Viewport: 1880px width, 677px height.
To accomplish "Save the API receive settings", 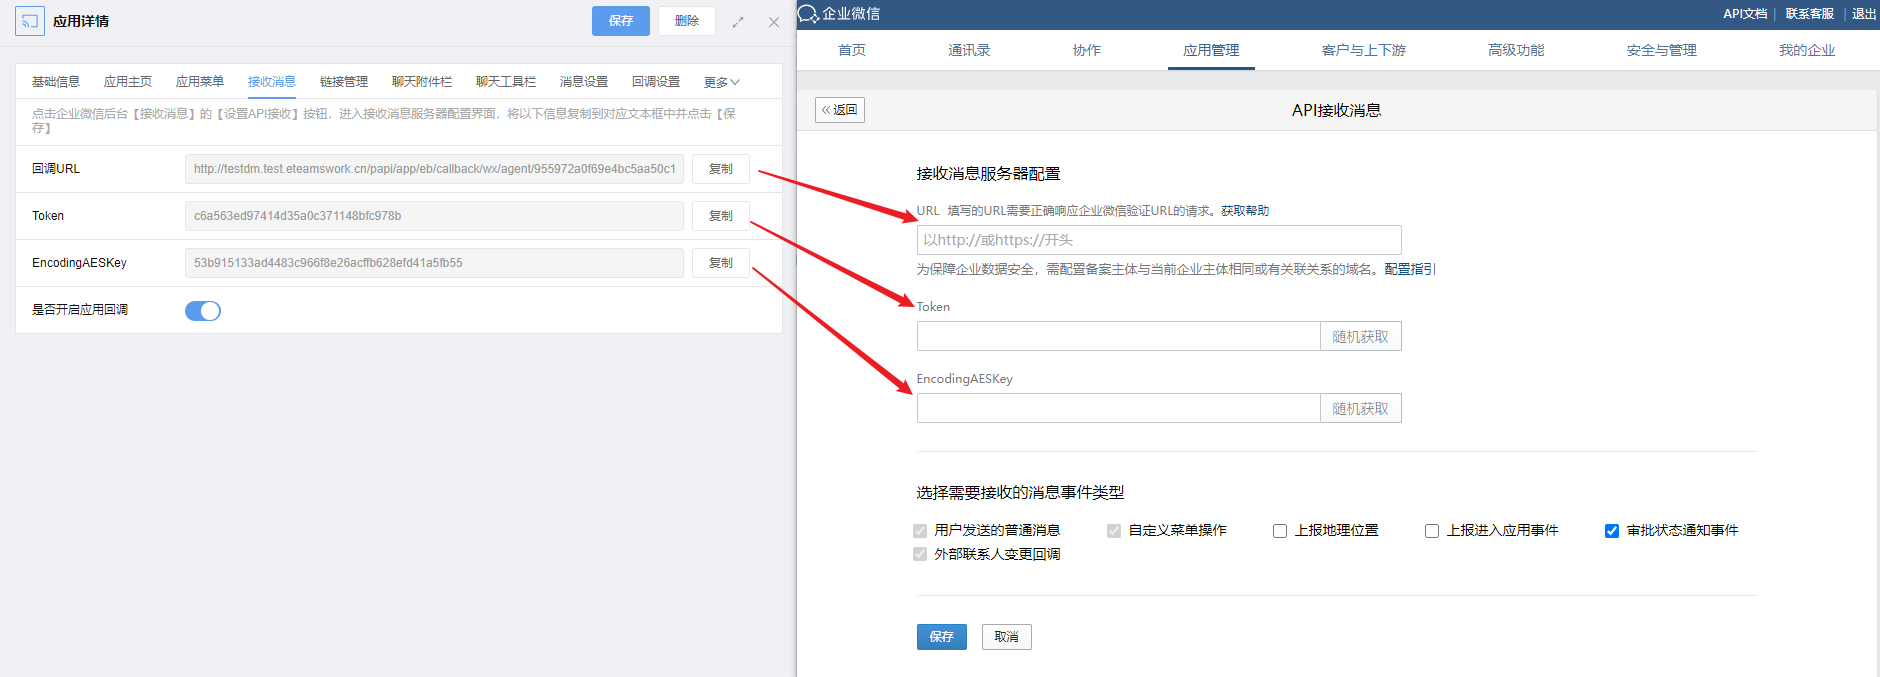I will (x=942, y=637).
